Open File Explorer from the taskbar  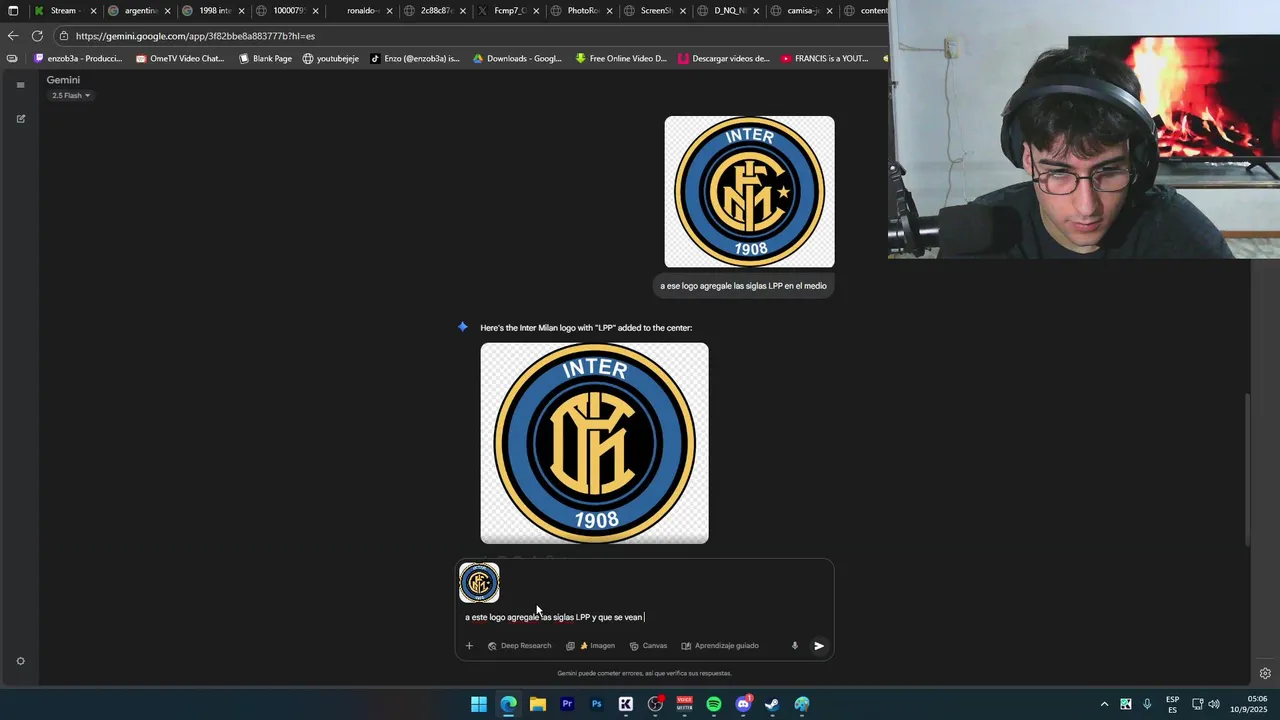click(538, 704)
